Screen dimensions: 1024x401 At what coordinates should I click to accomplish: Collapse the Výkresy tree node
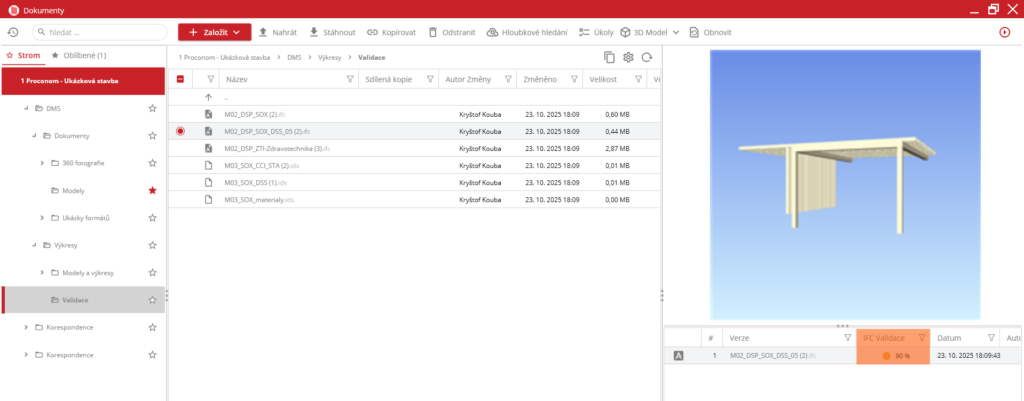[x=34, y=245]
